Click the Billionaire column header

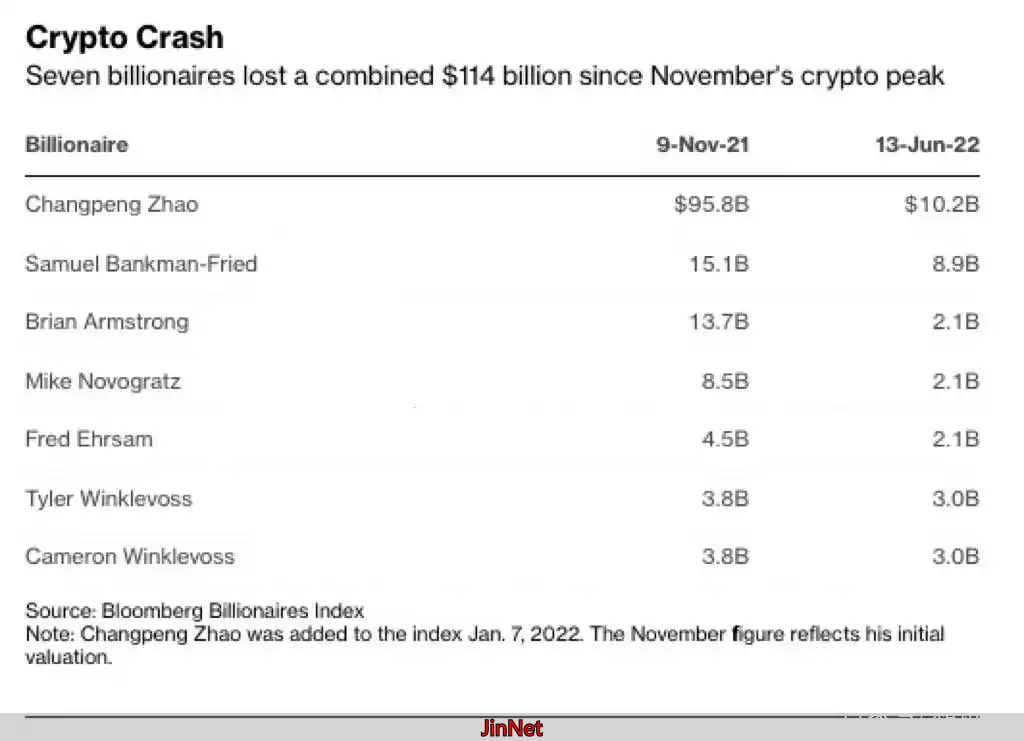tap(77, 145)
